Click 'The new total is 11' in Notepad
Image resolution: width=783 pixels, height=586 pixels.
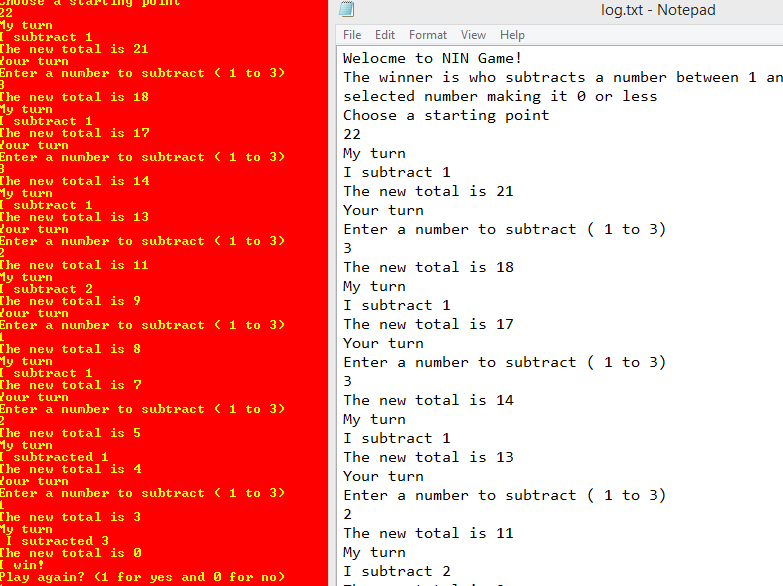(428, 533)
